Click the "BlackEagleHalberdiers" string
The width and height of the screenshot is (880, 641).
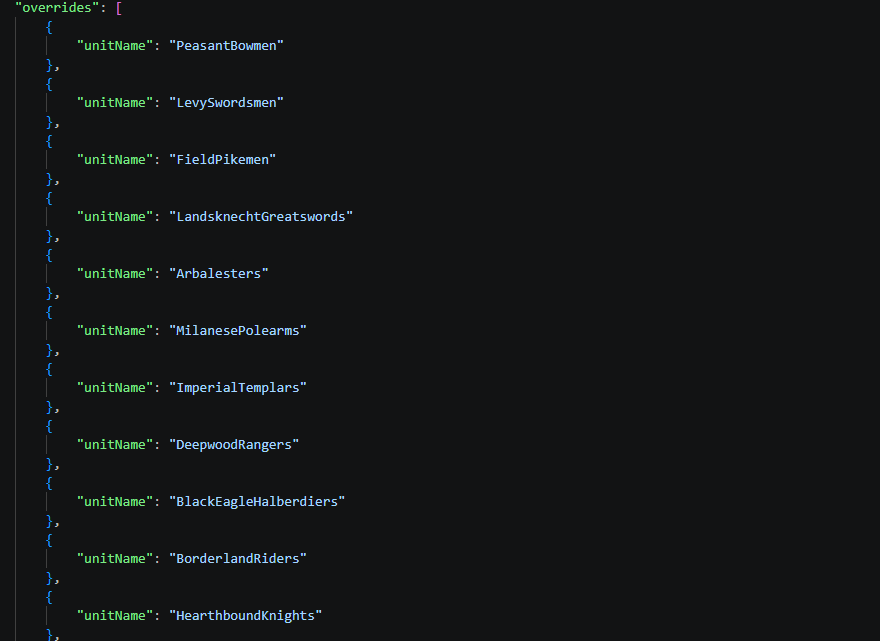pyautogui.click(x=257, y=501)
